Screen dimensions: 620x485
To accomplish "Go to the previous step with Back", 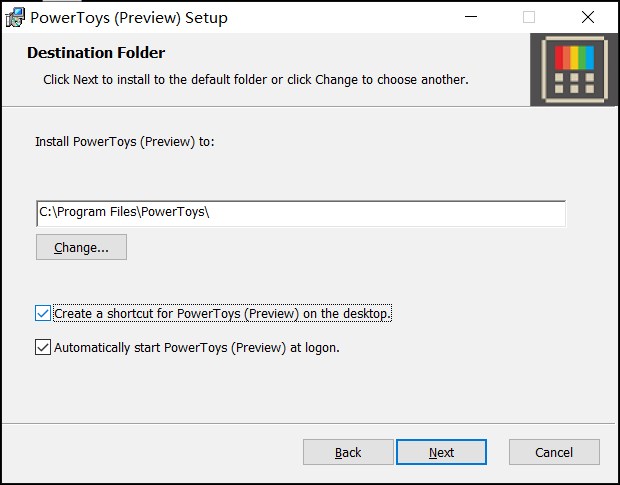I will 348,452.
